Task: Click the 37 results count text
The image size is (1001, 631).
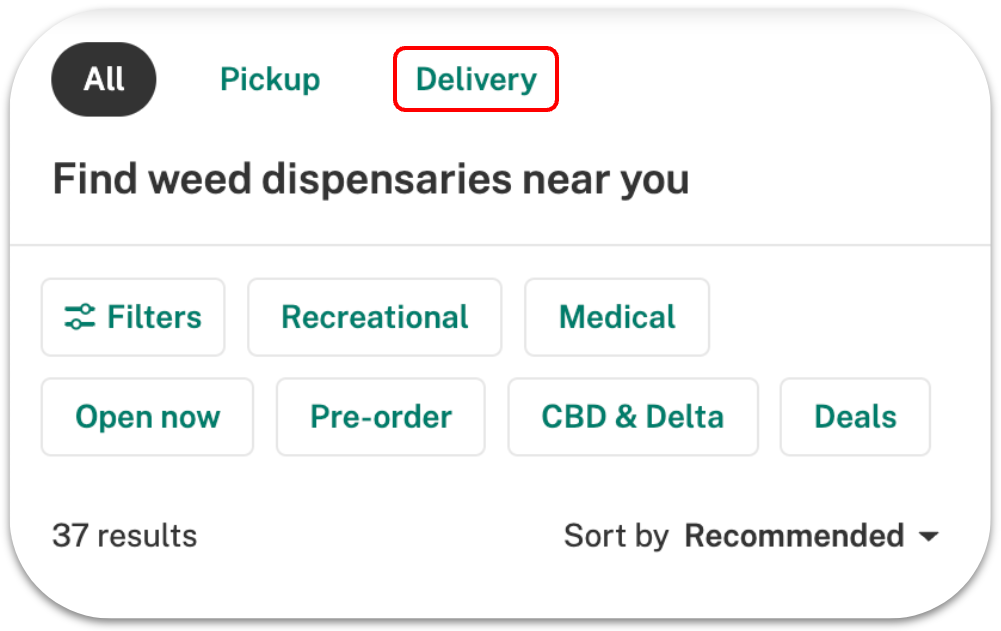Action: click(124, 535)
